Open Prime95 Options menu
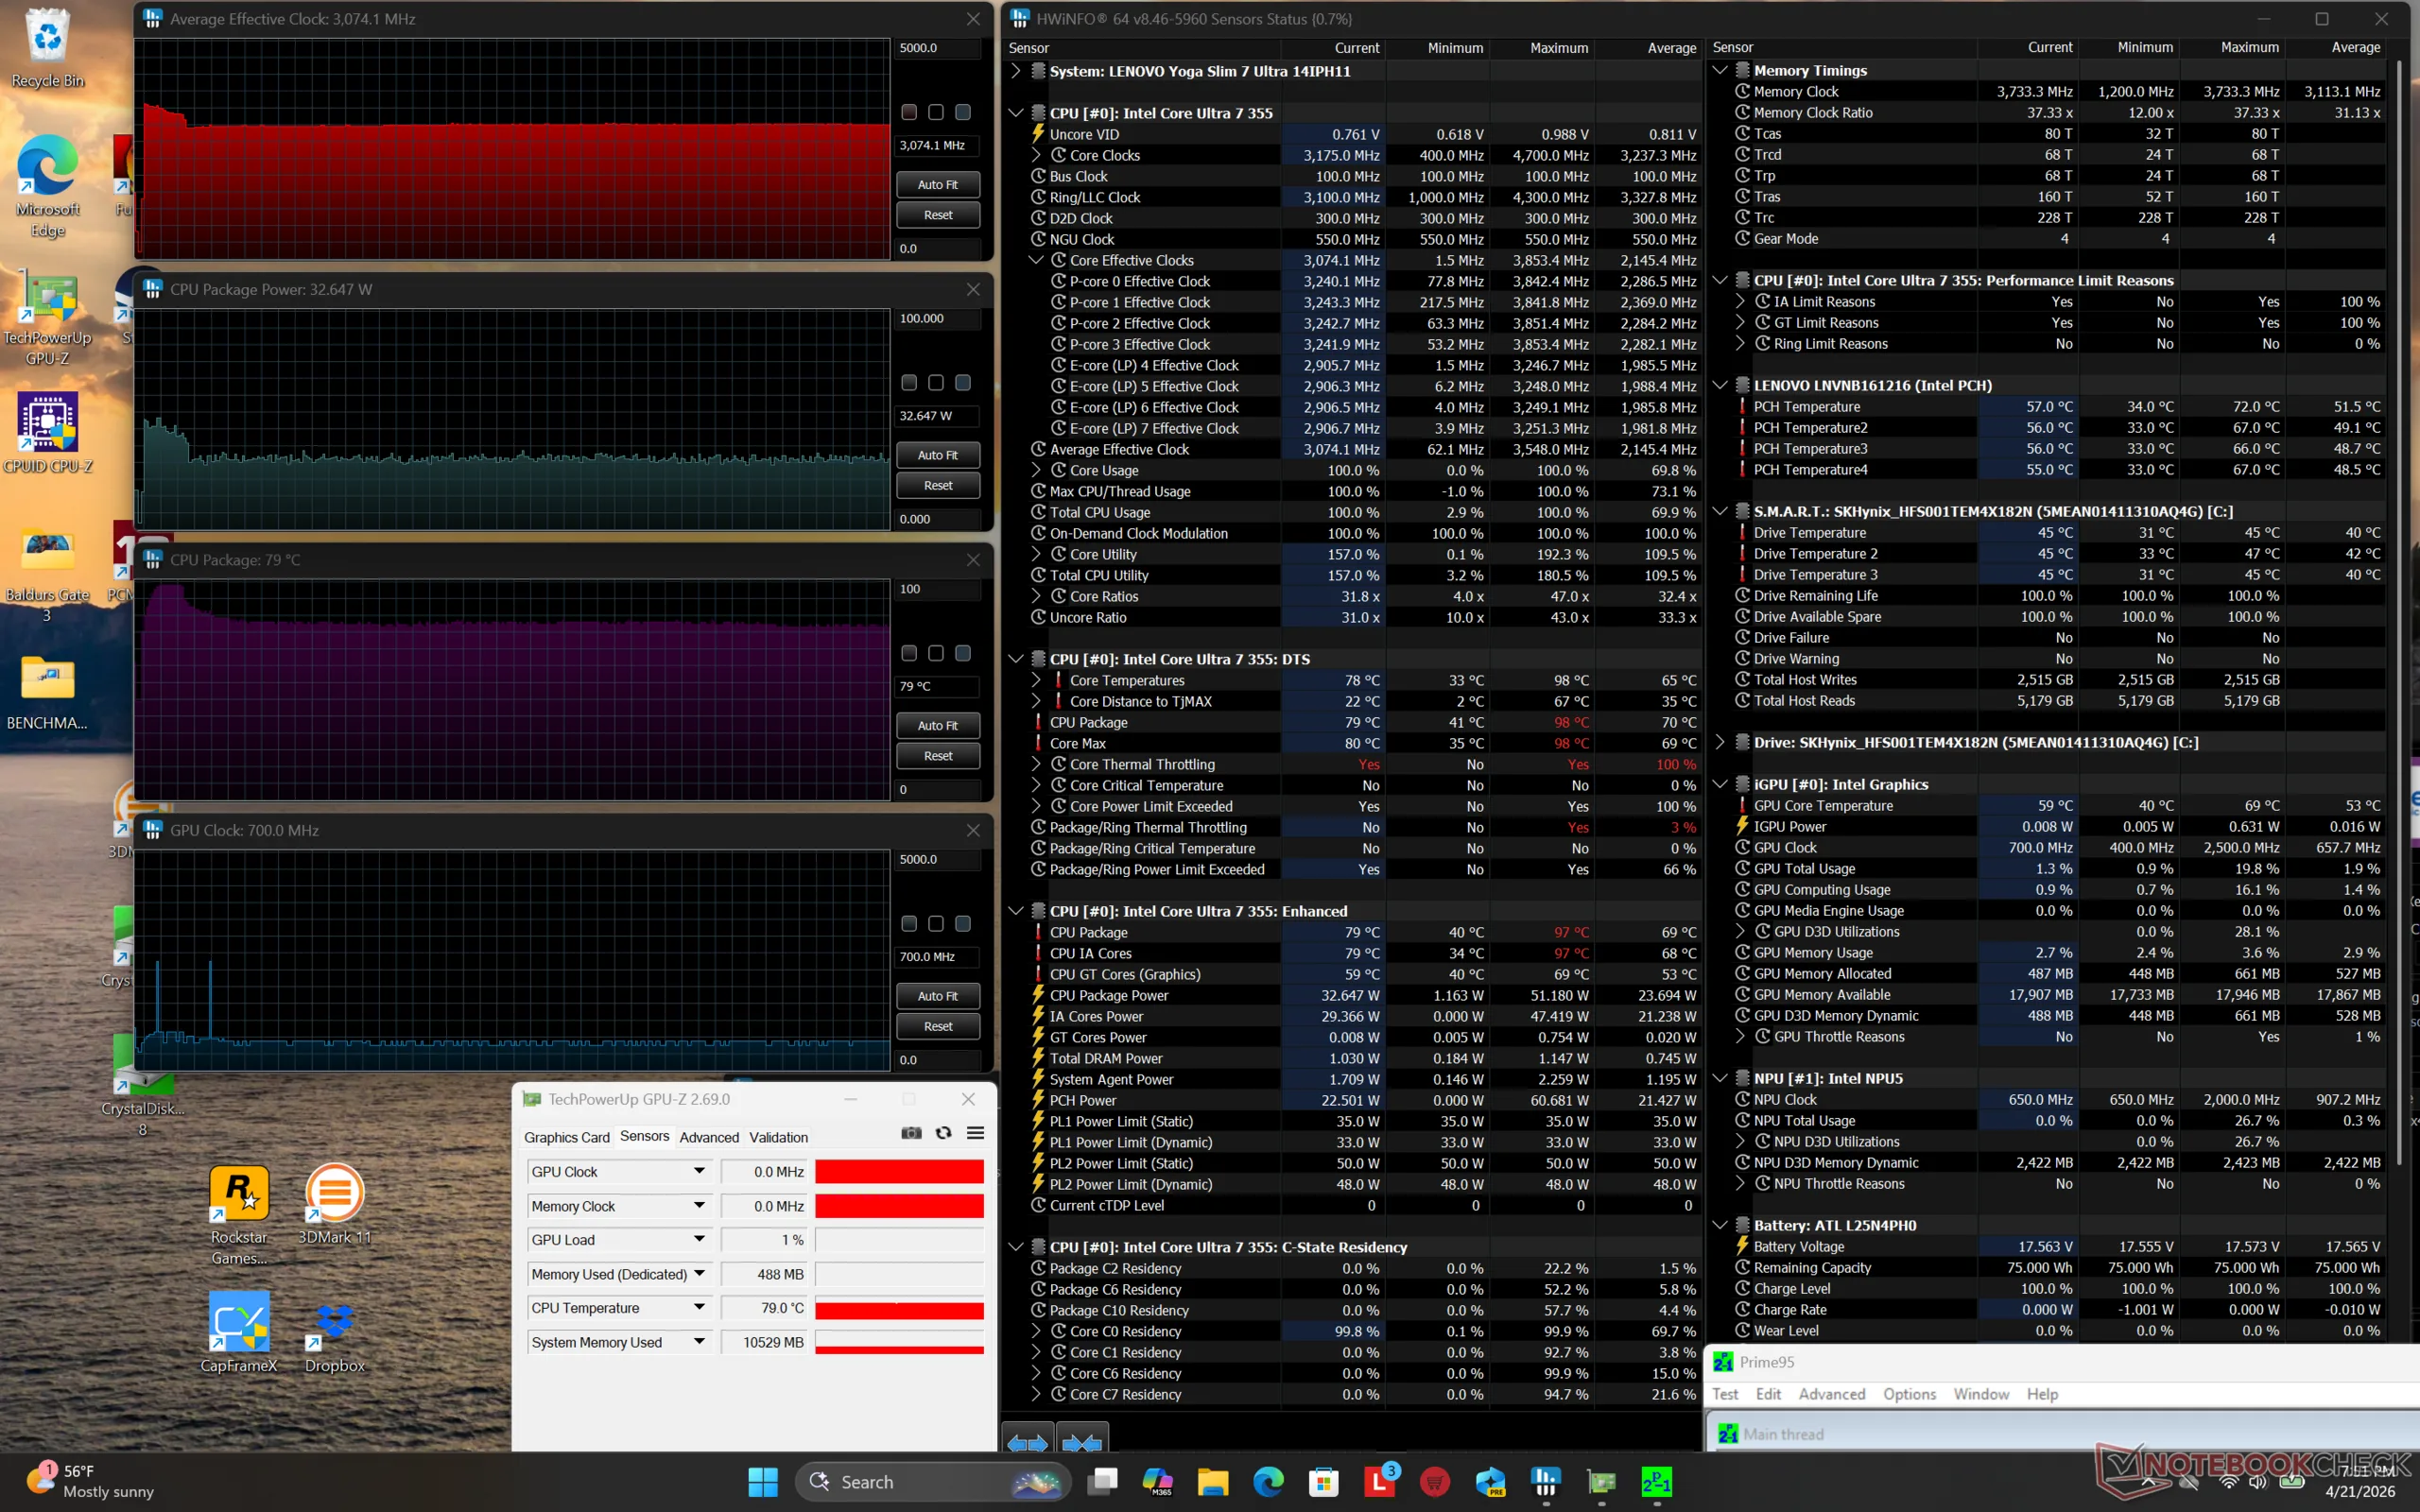2420x1512 pixels. coord(1909,1394)
